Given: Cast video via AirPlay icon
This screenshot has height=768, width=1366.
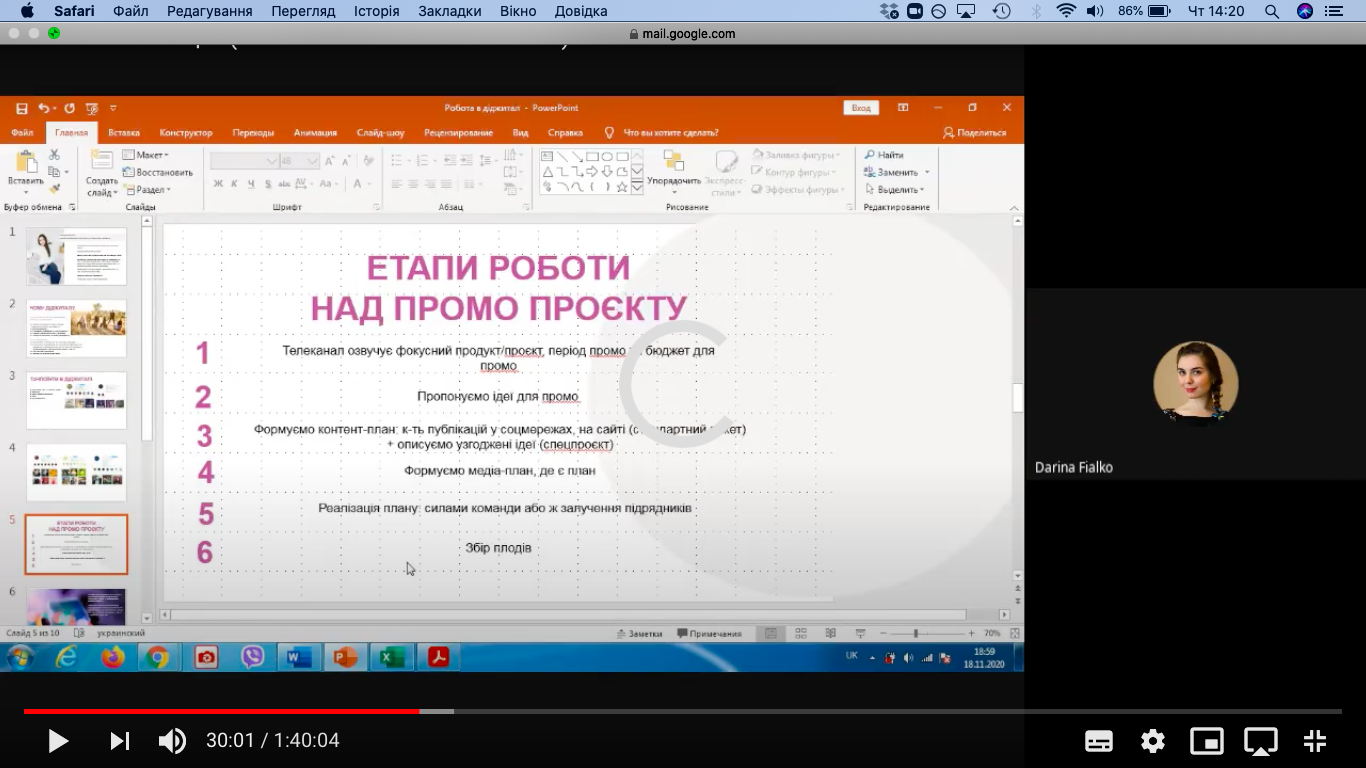Looking at the screenshot, I should (1261, 741).
